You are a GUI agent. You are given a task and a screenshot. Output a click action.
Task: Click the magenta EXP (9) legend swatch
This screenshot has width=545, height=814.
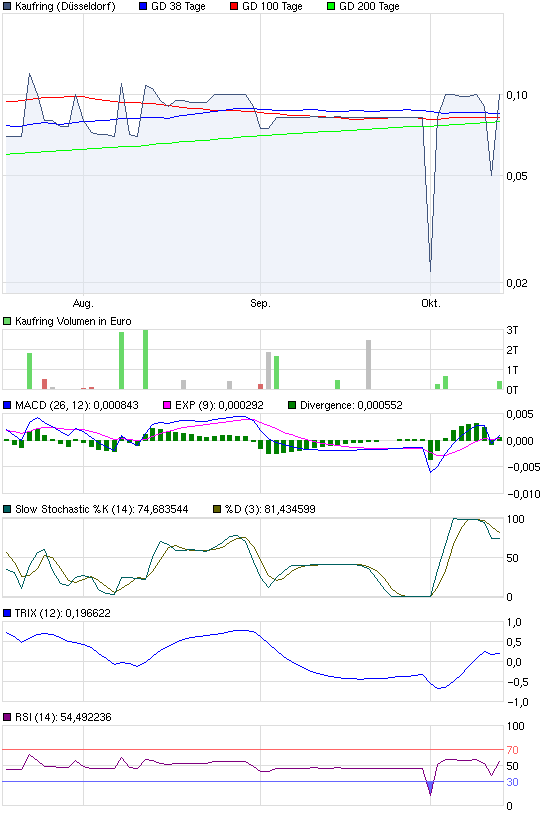tap(167, 405)
